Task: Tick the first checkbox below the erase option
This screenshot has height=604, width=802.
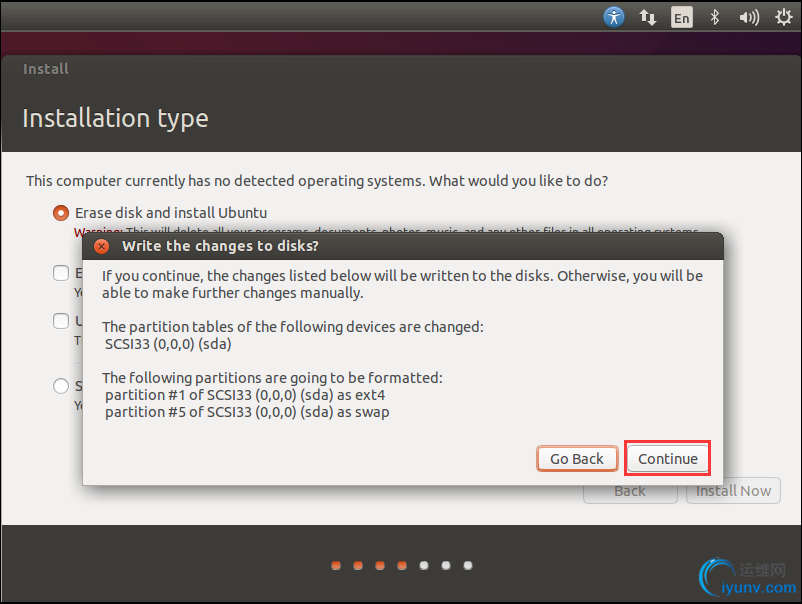Action: pyautogui.click(x=61, y=273)
